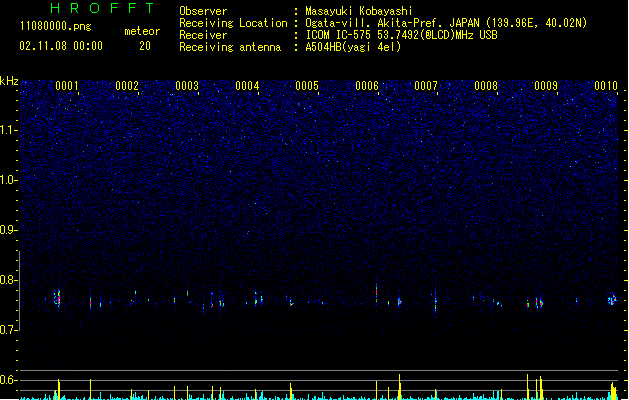Viewport: 629px width, 400px height.
Task: Click time marker 0010
Action: pos(606,86)
